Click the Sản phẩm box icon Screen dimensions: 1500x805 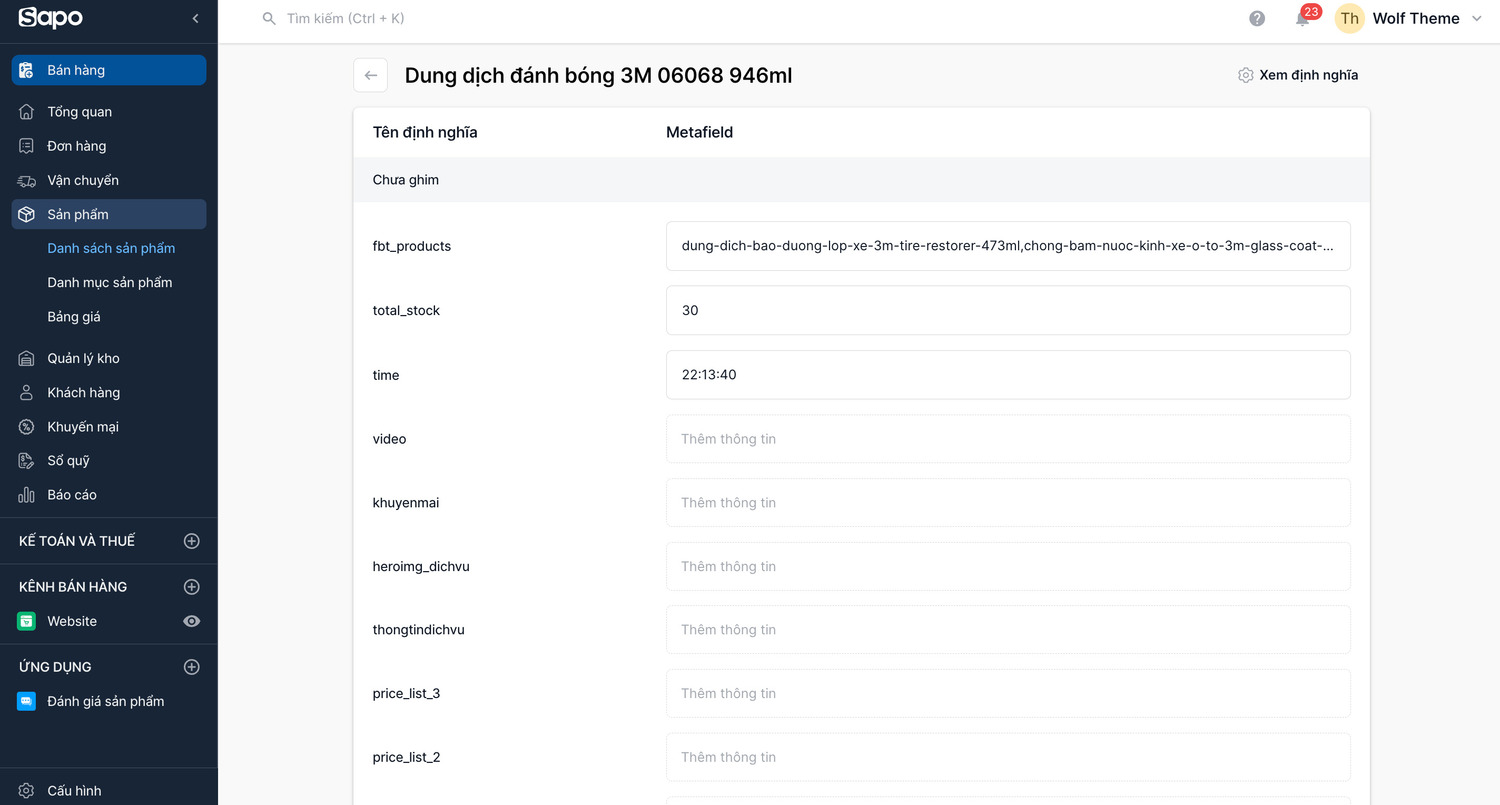click(x=27, y=214)
